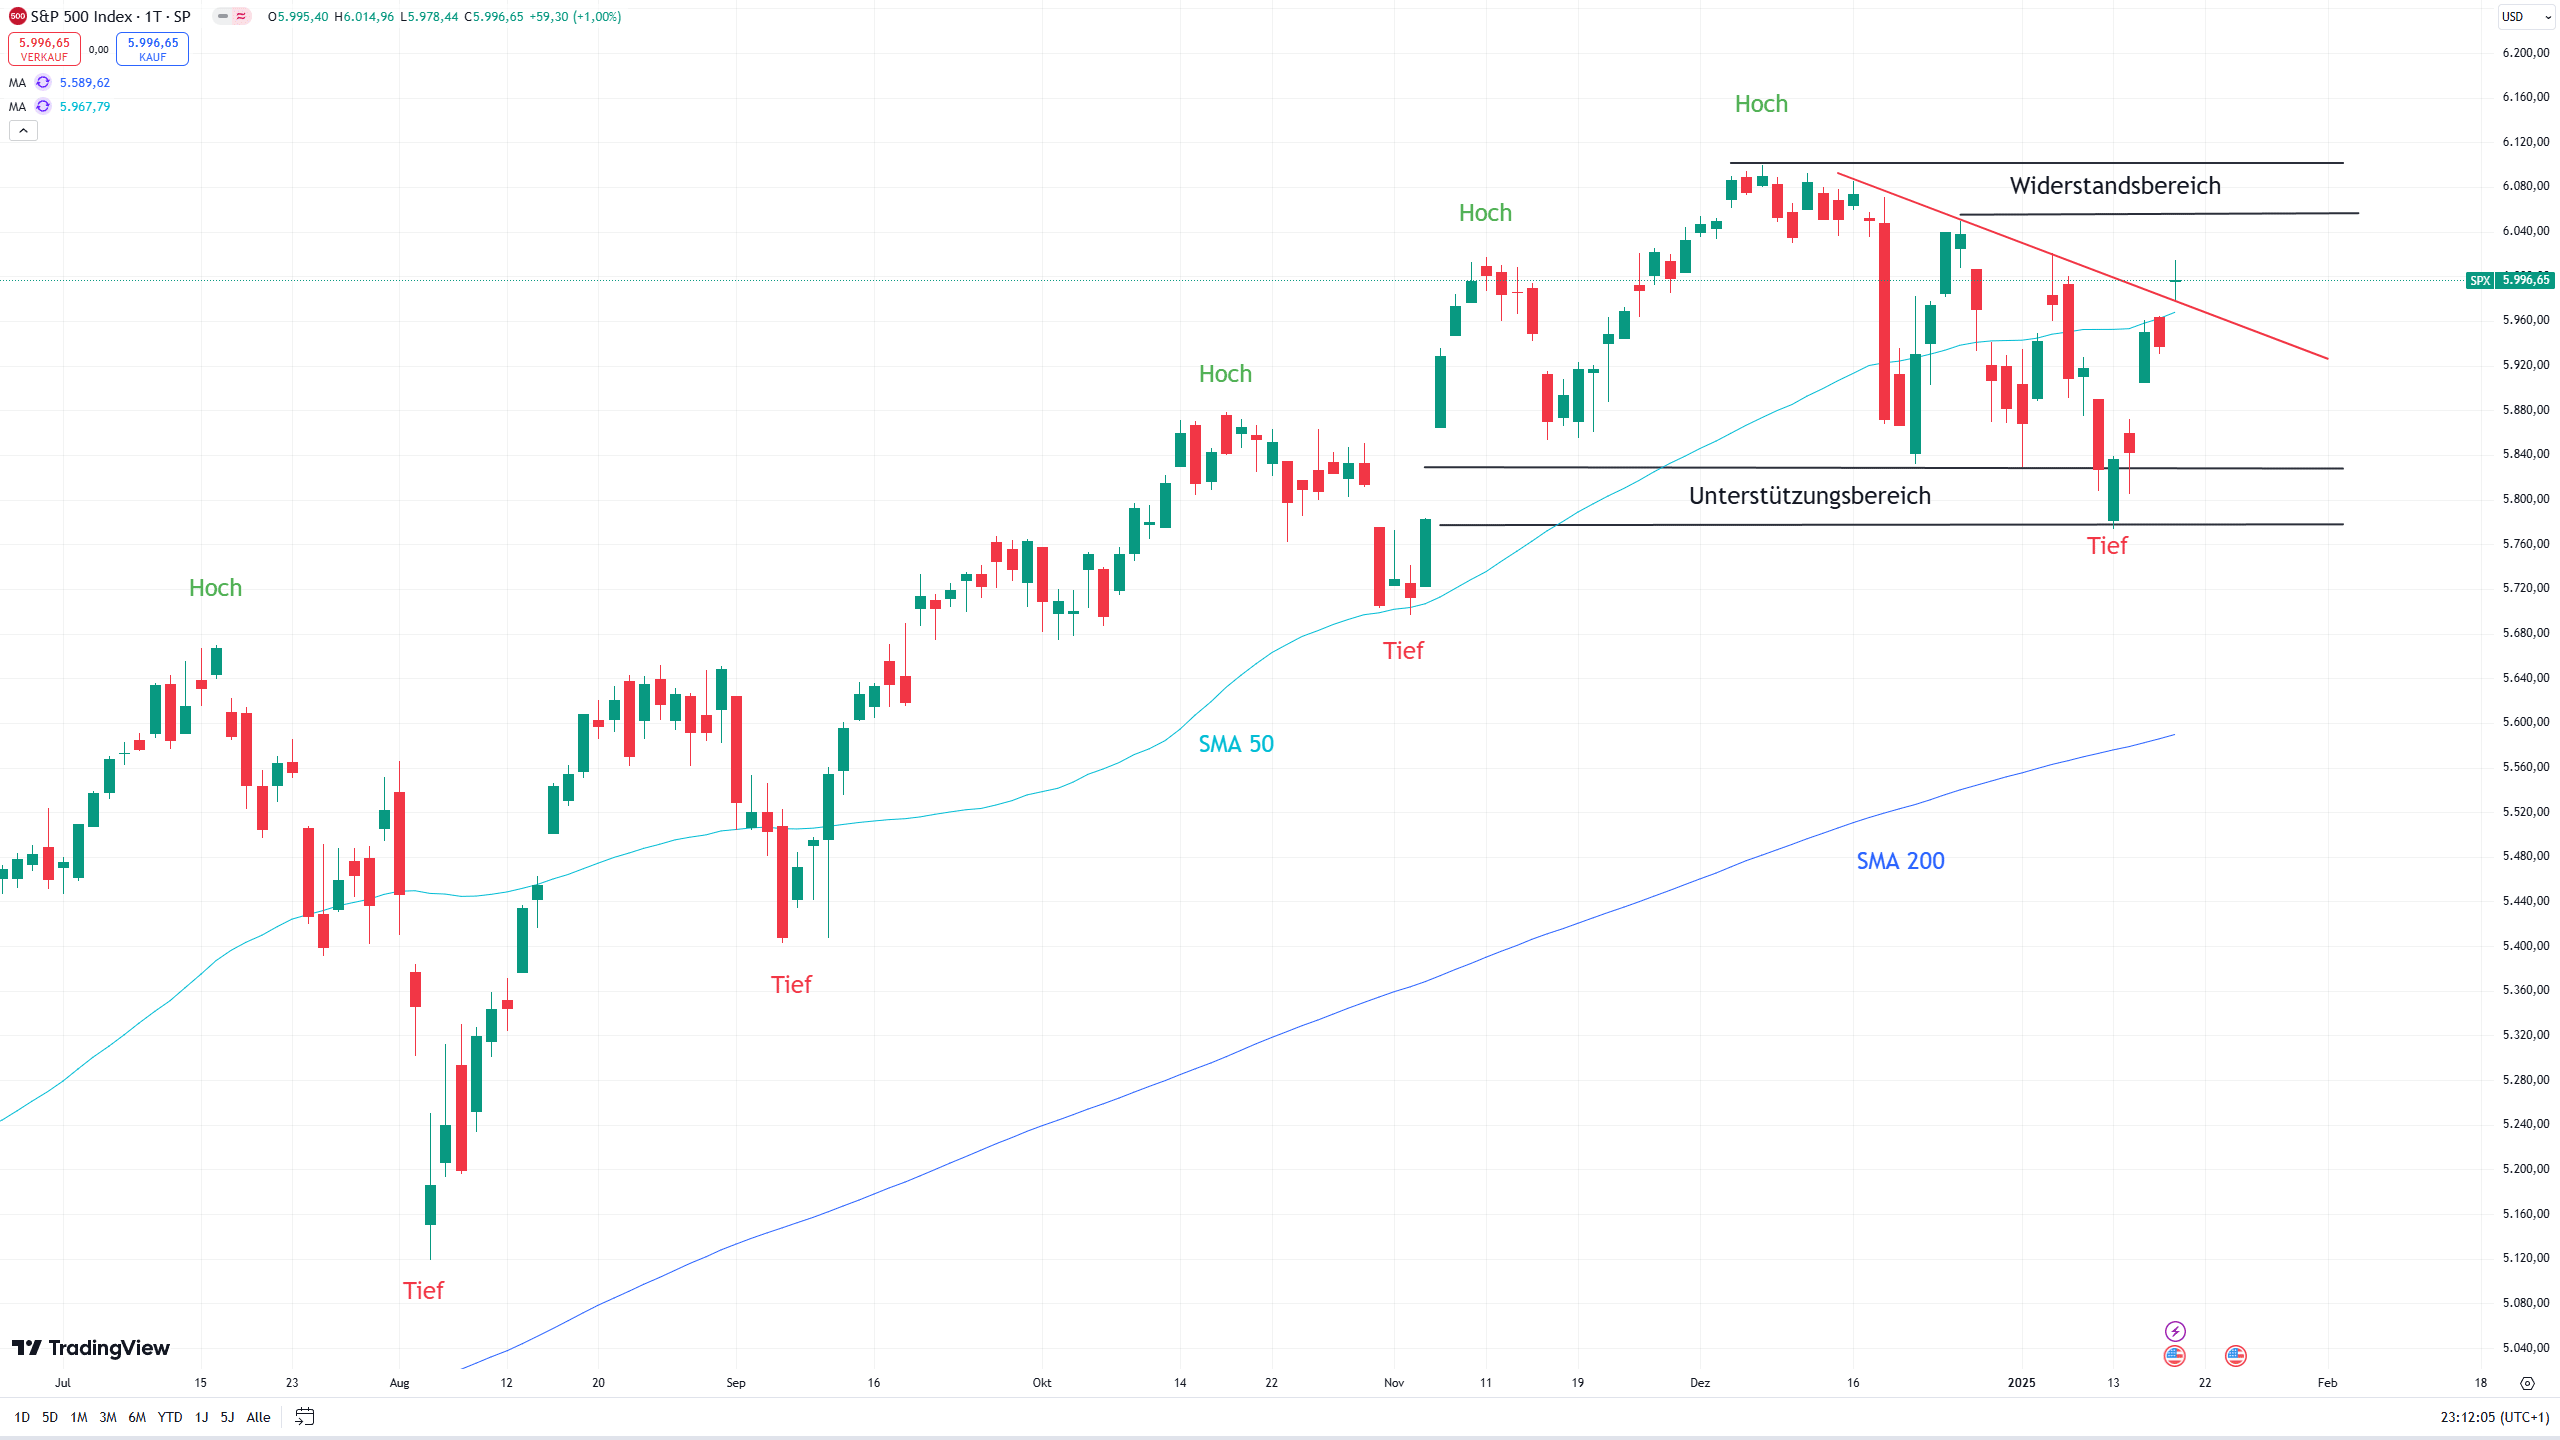This screenshot has width=2560, height=1440.
Task: Click the Feb label on the time axis
Action: click(x=2327, y=1383)
